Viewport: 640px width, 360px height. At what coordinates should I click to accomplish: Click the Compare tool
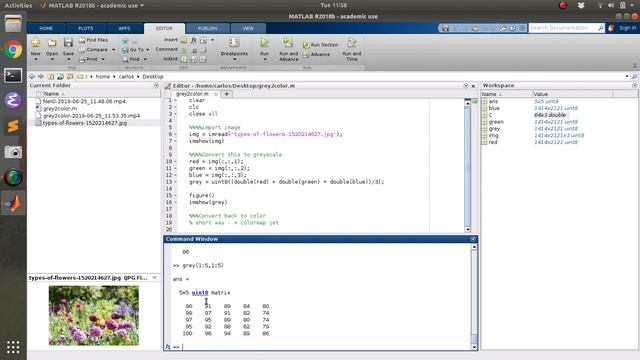click(x=93, y=50)
